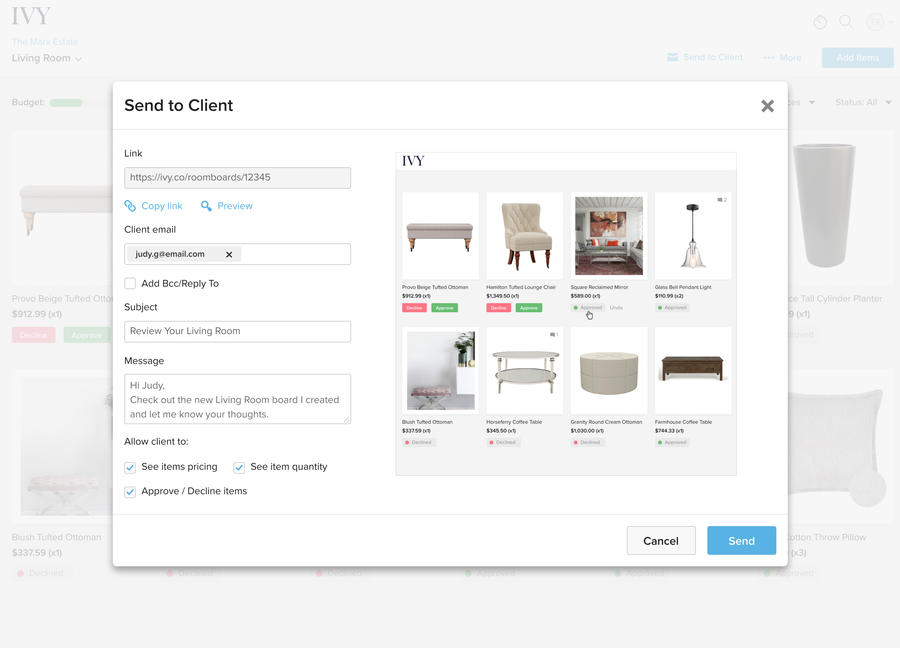Screen dimensions: 900x648
Task: Click the room board link field
Action: [x=238, y=177]
